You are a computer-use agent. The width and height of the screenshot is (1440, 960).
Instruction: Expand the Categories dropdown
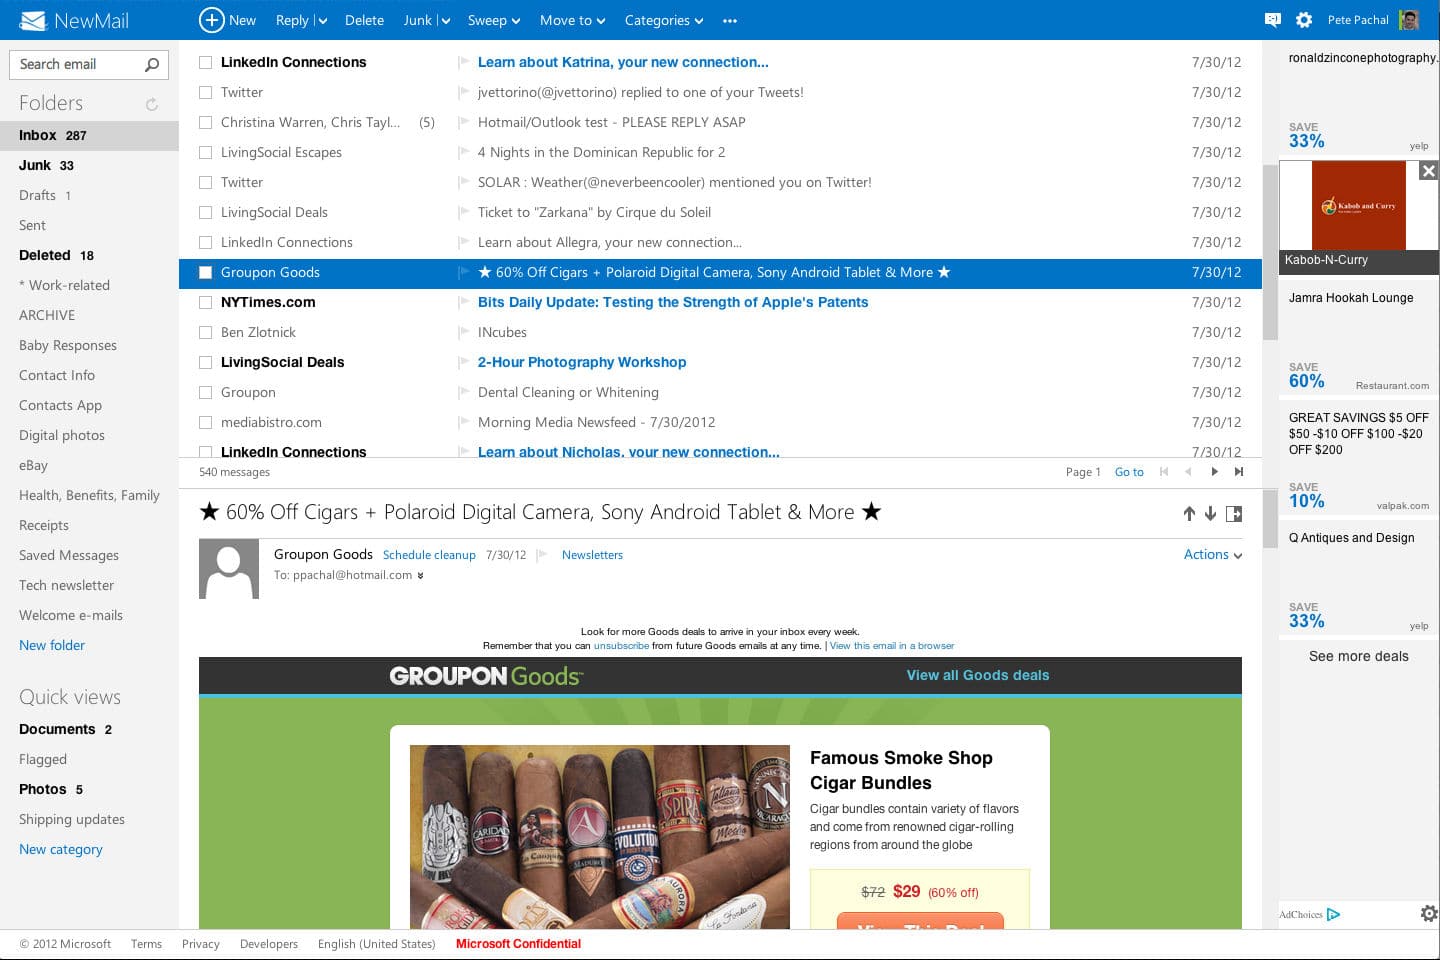698,21
